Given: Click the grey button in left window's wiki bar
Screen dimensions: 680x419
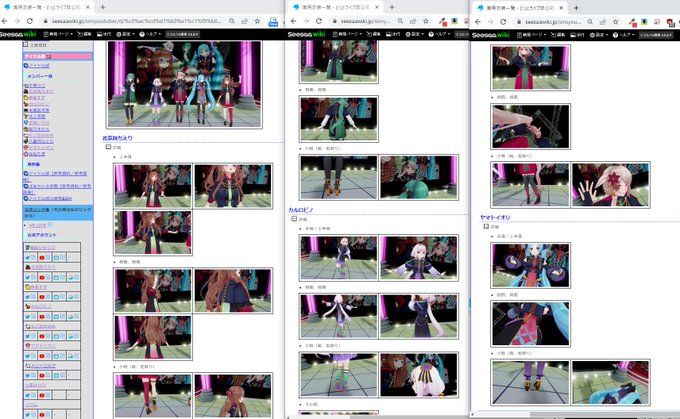Looking at the screenshot, I should (183, 34).
